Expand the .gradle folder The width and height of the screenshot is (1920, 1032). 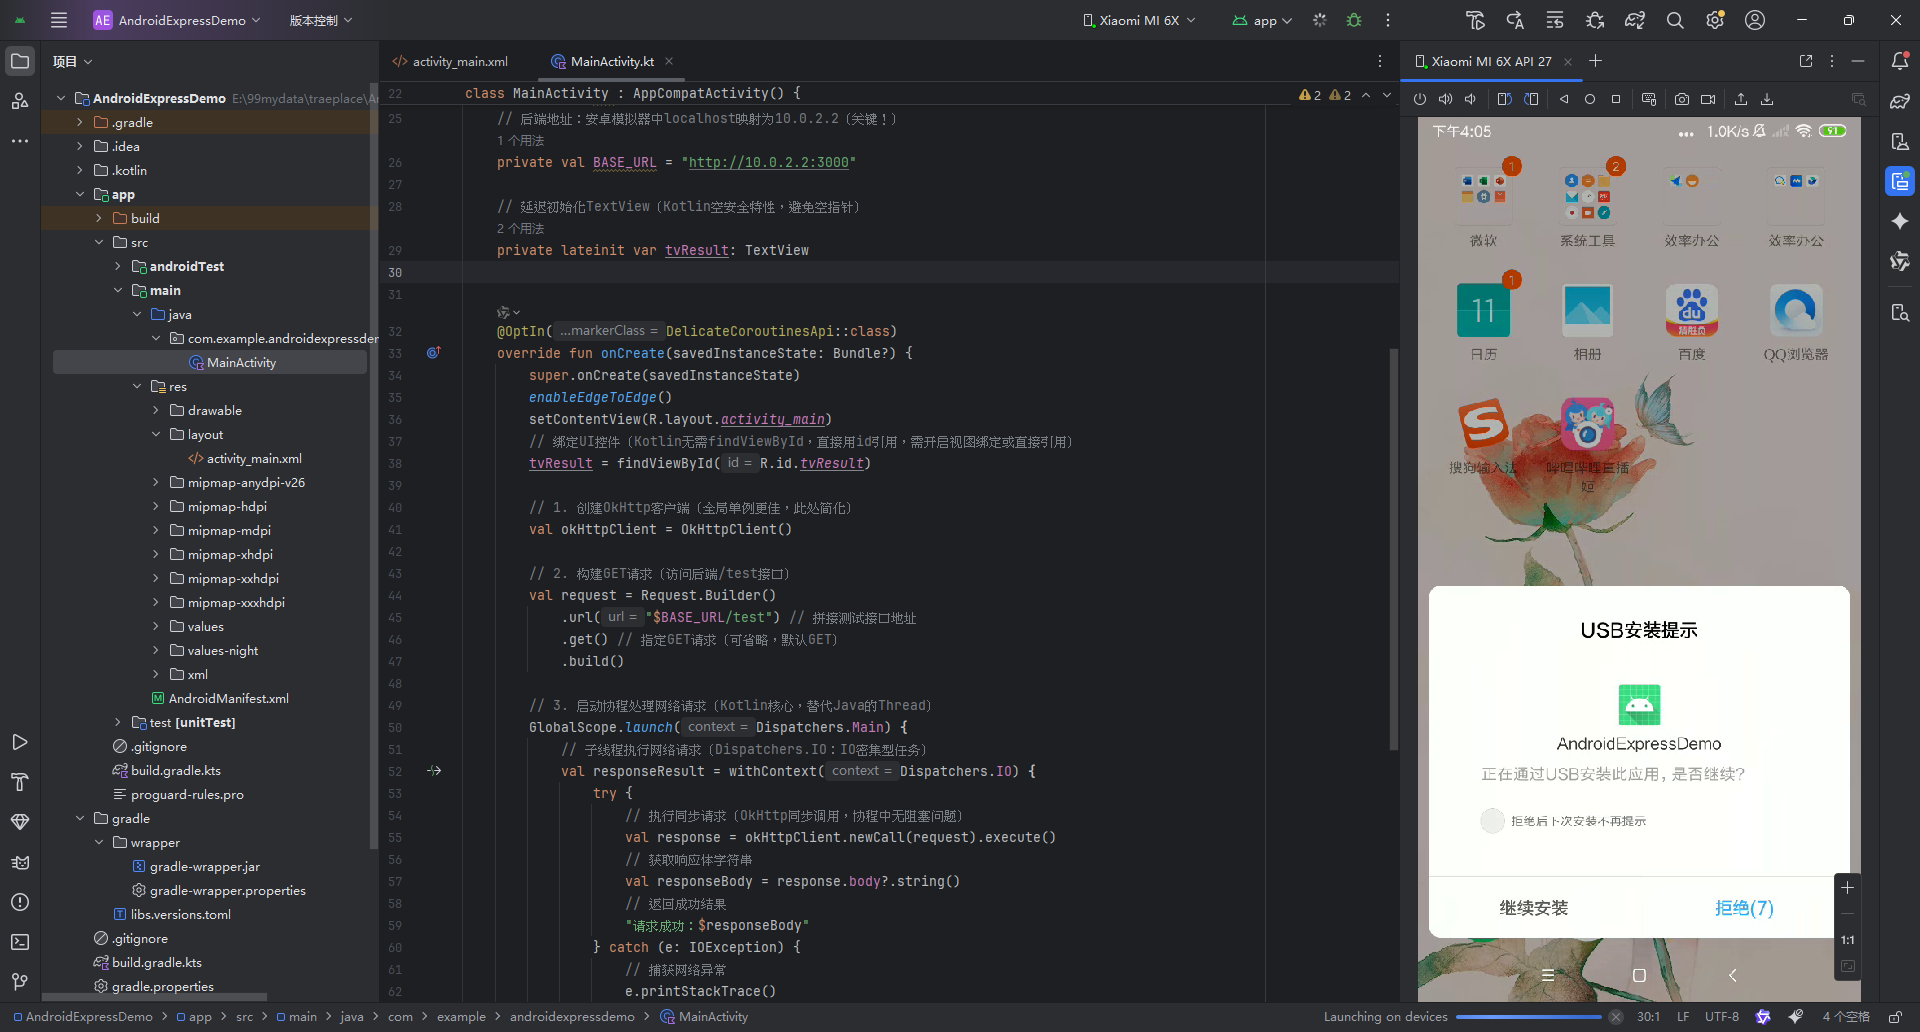[x=80, y=122]
